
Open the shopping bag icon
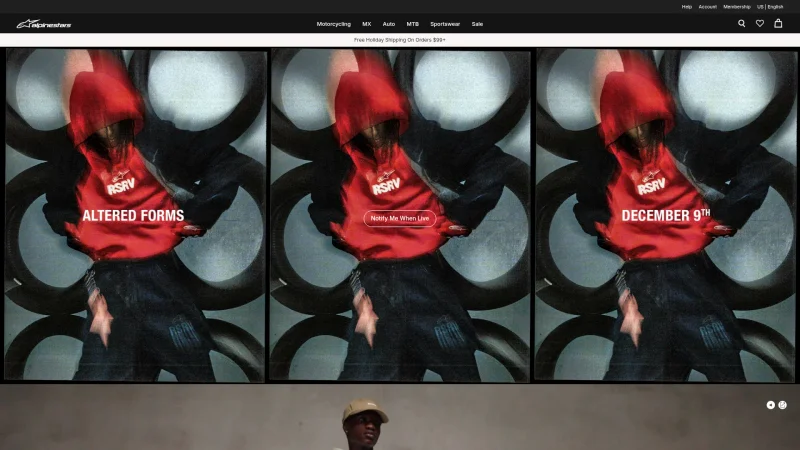coord(778,23)
